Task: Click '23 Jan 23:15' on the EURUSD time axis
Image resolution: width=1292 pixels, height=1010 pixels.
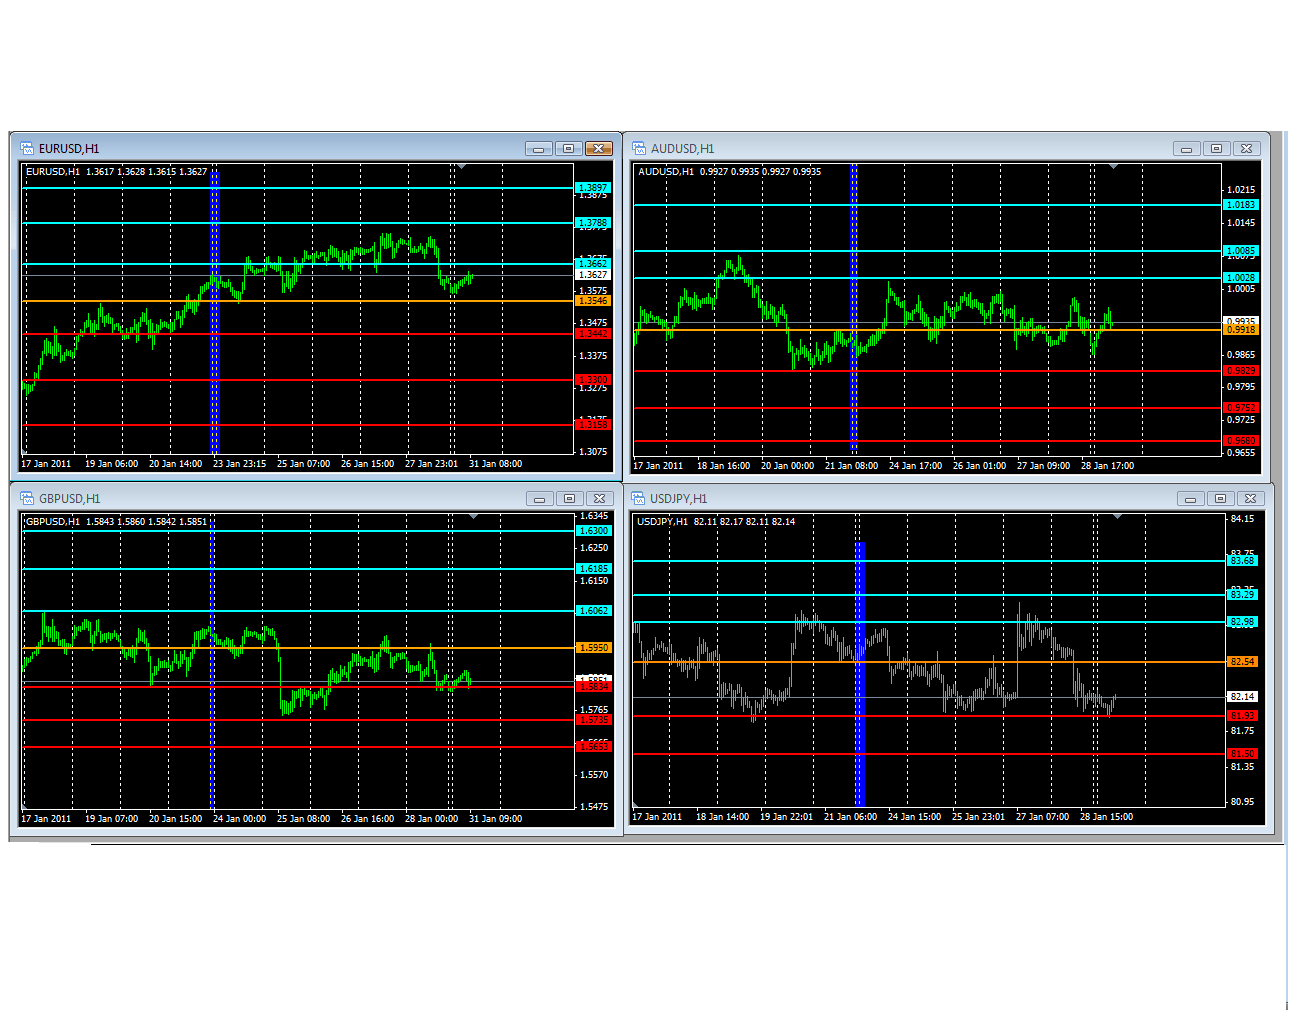Action: point(239,464)
